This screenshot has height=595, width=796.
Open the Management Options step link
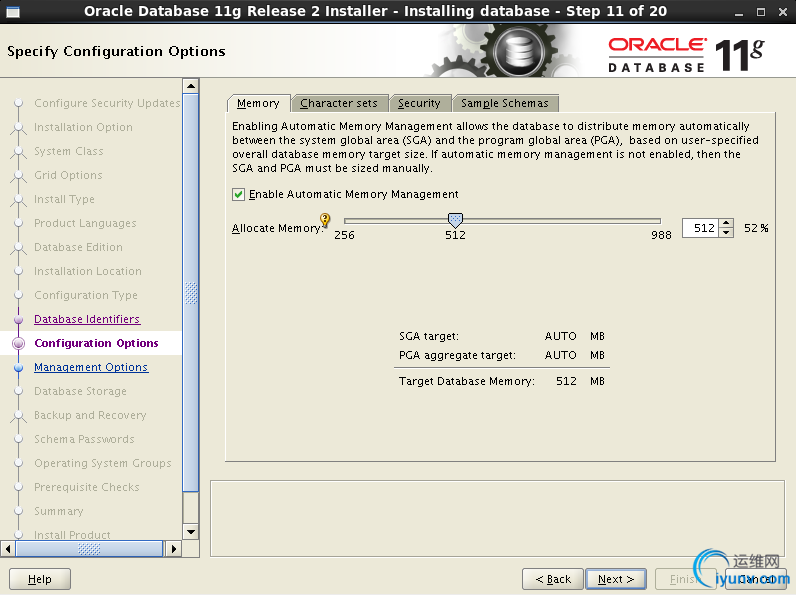point(91,367)
